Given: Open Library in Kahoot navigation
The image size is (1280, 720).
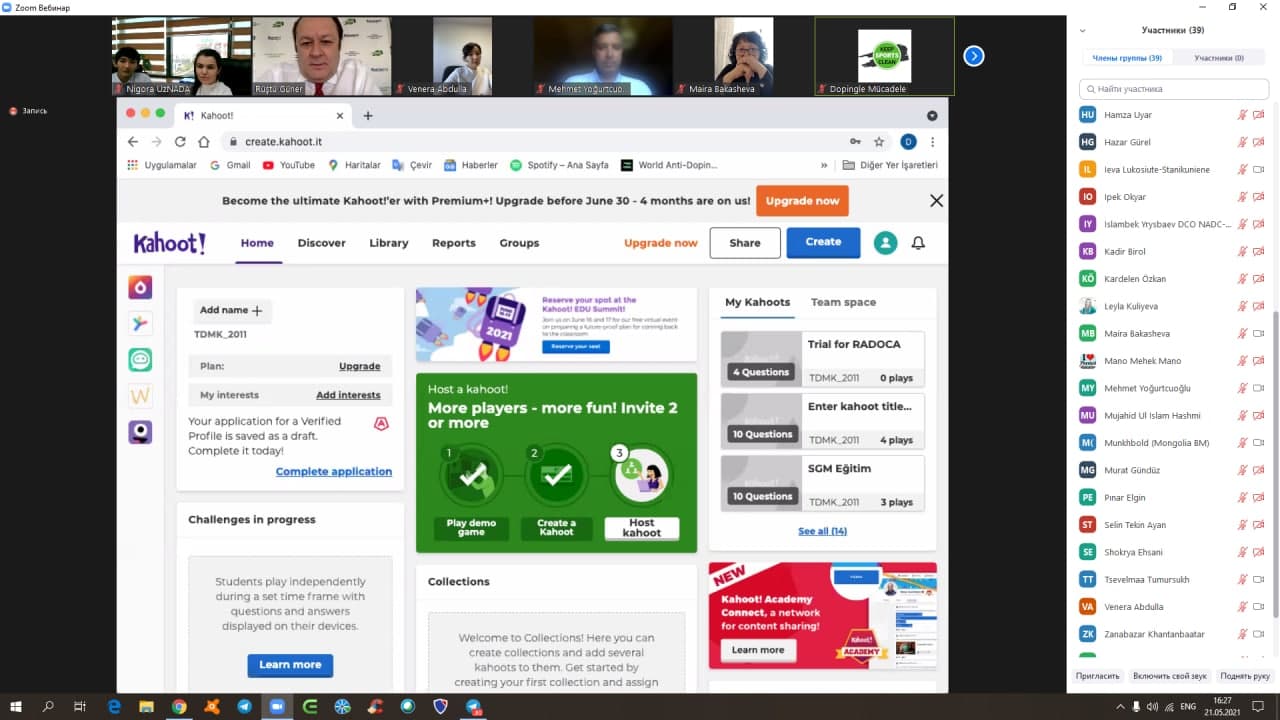Looking at the screenshot, I should coord(389,243).
